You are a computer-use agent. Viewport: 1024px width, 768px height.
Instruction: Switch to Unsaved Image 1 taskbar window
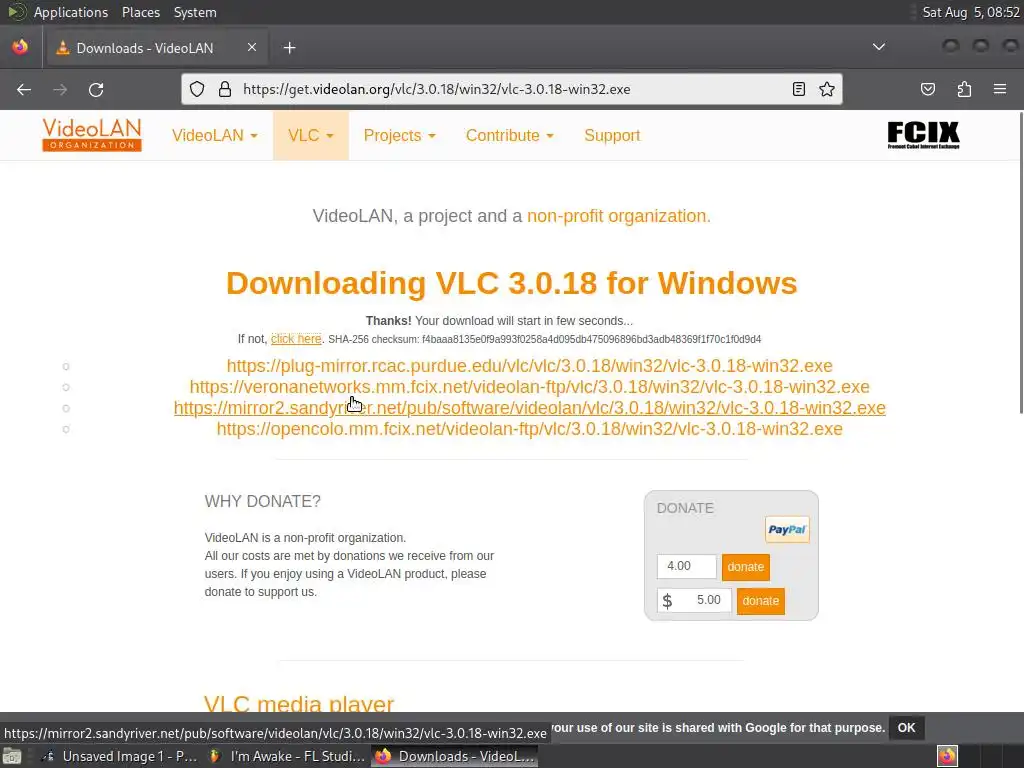point(120,756)
